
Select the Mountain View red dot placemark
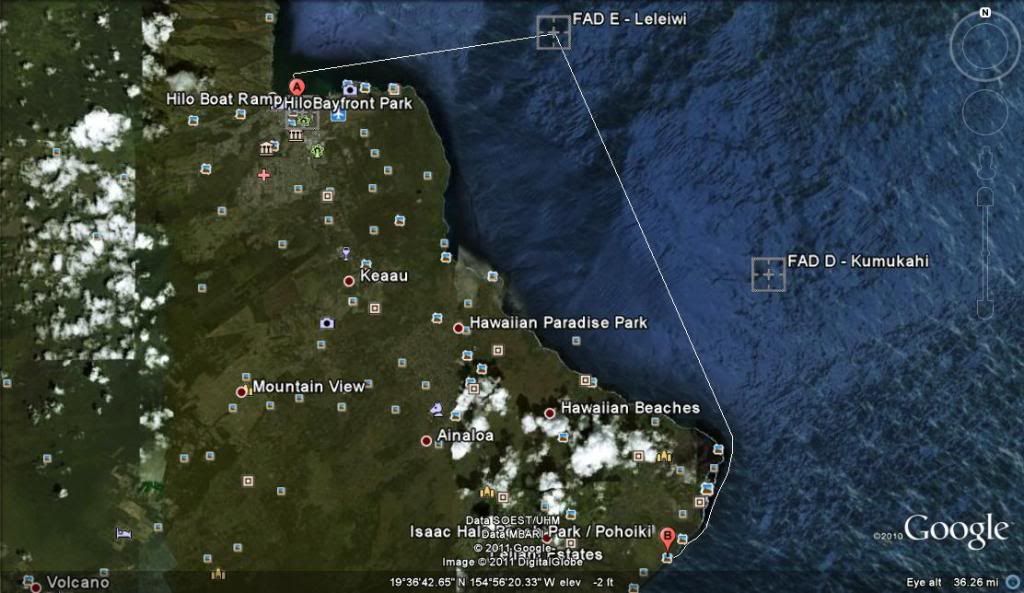coord(241,392)
